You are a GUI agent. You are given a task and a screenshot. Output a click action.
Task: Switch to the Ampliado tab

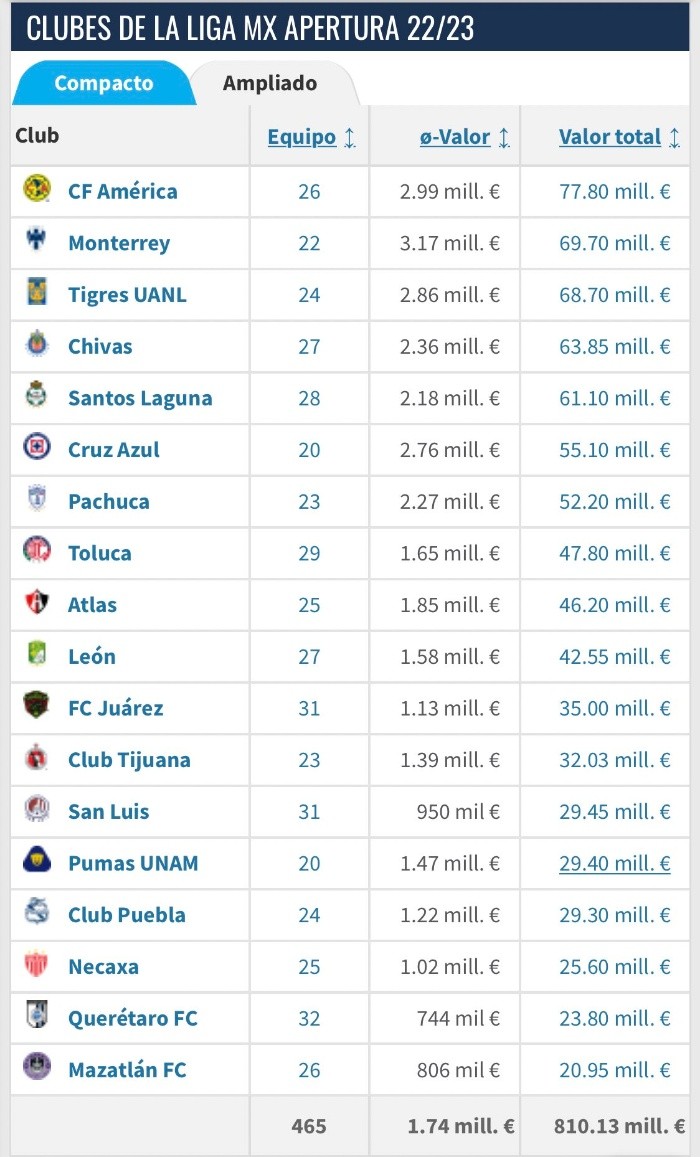pos(270,83)
